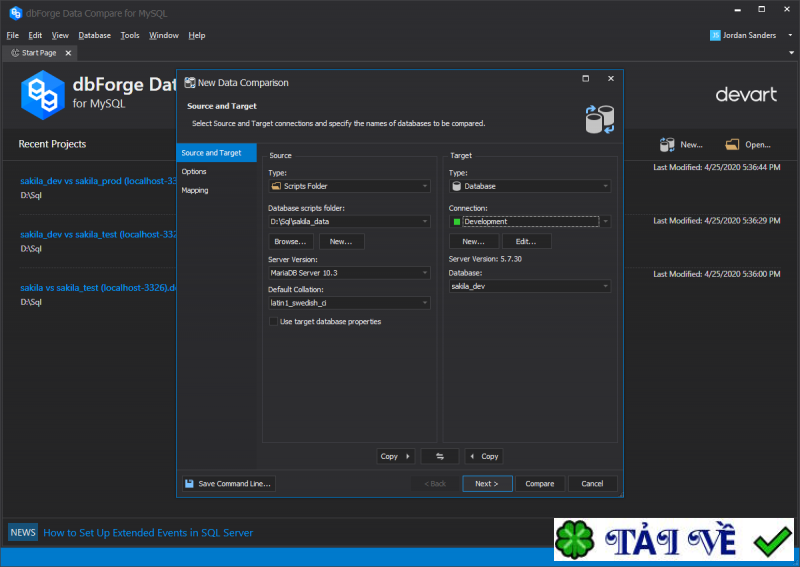Click the green Development connection color swatch
The width and height of the screenshot is (800, 567).
[x=457, y=222]
